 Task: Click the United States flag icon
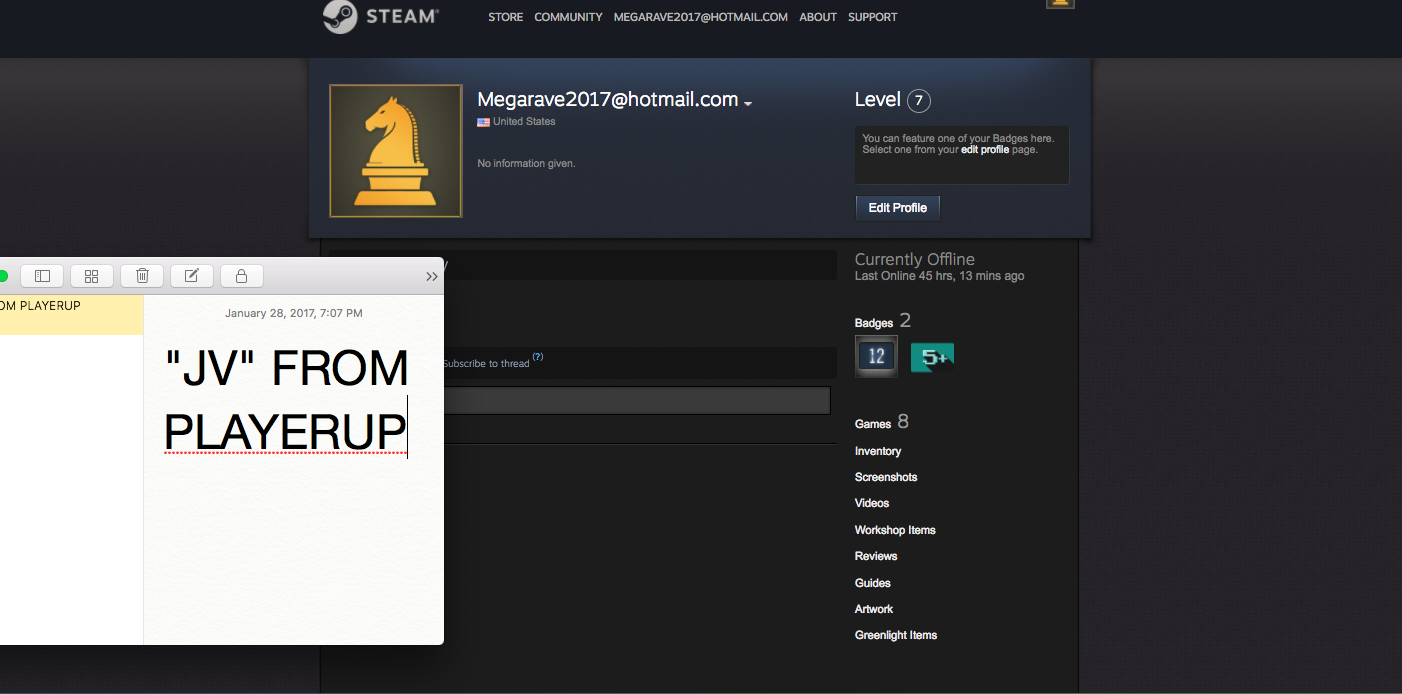484,122
